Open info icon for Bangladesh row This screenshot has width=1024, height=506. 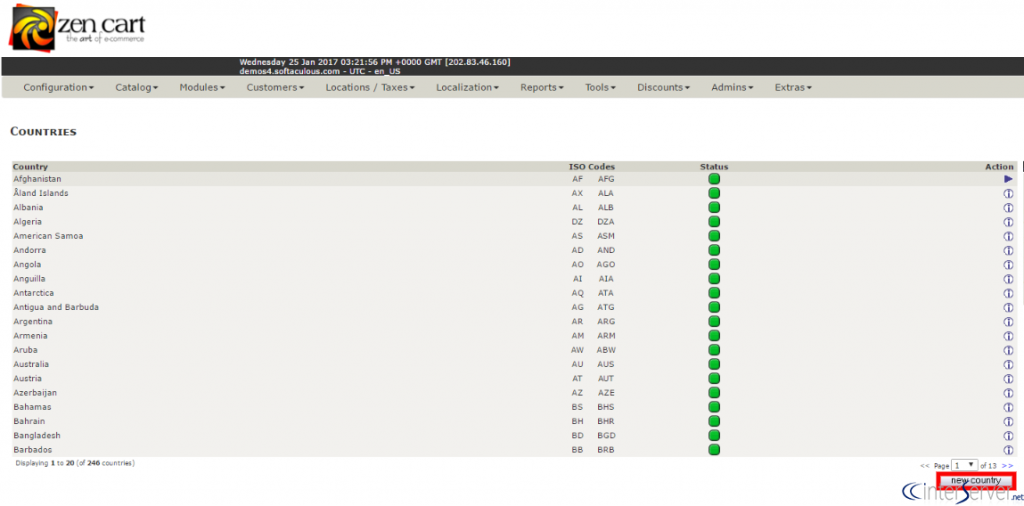coord(1008,435)
